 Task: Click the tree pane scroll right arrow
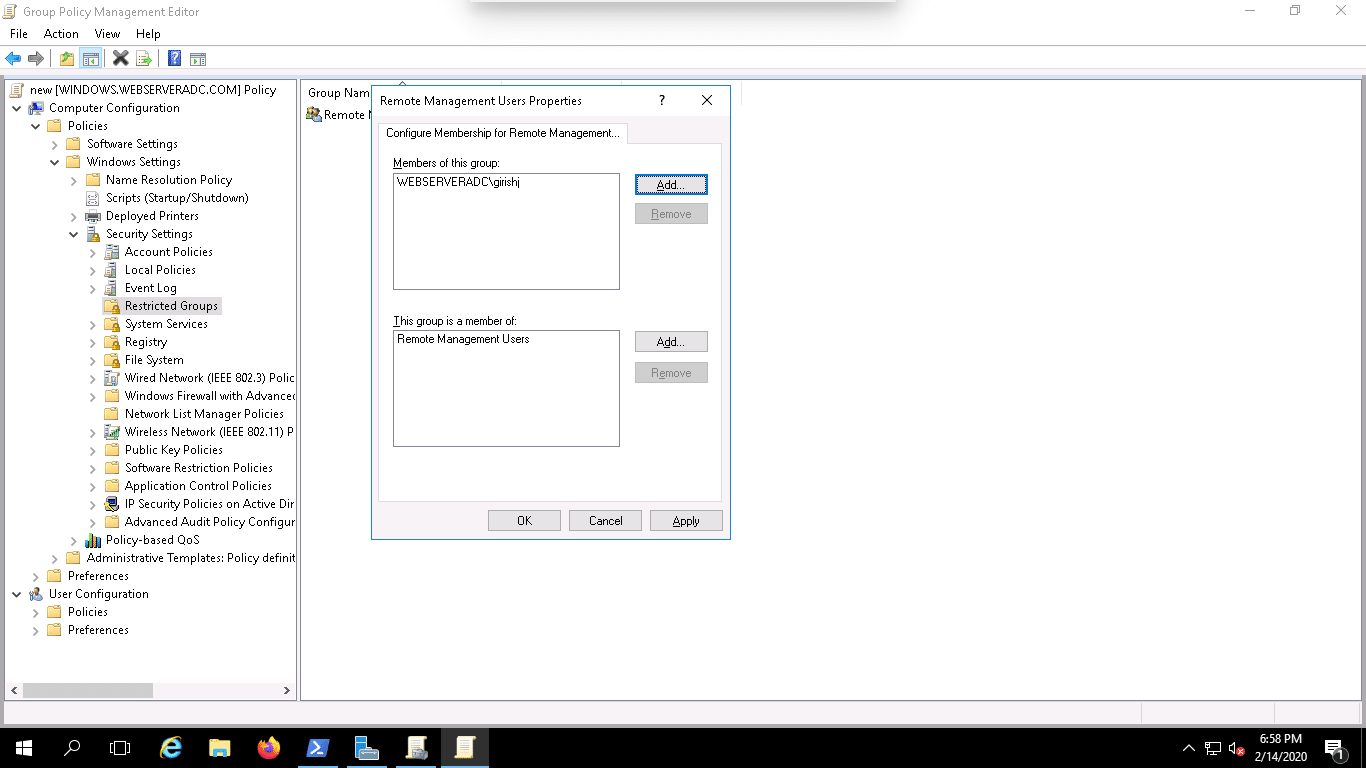click(287, 690)
